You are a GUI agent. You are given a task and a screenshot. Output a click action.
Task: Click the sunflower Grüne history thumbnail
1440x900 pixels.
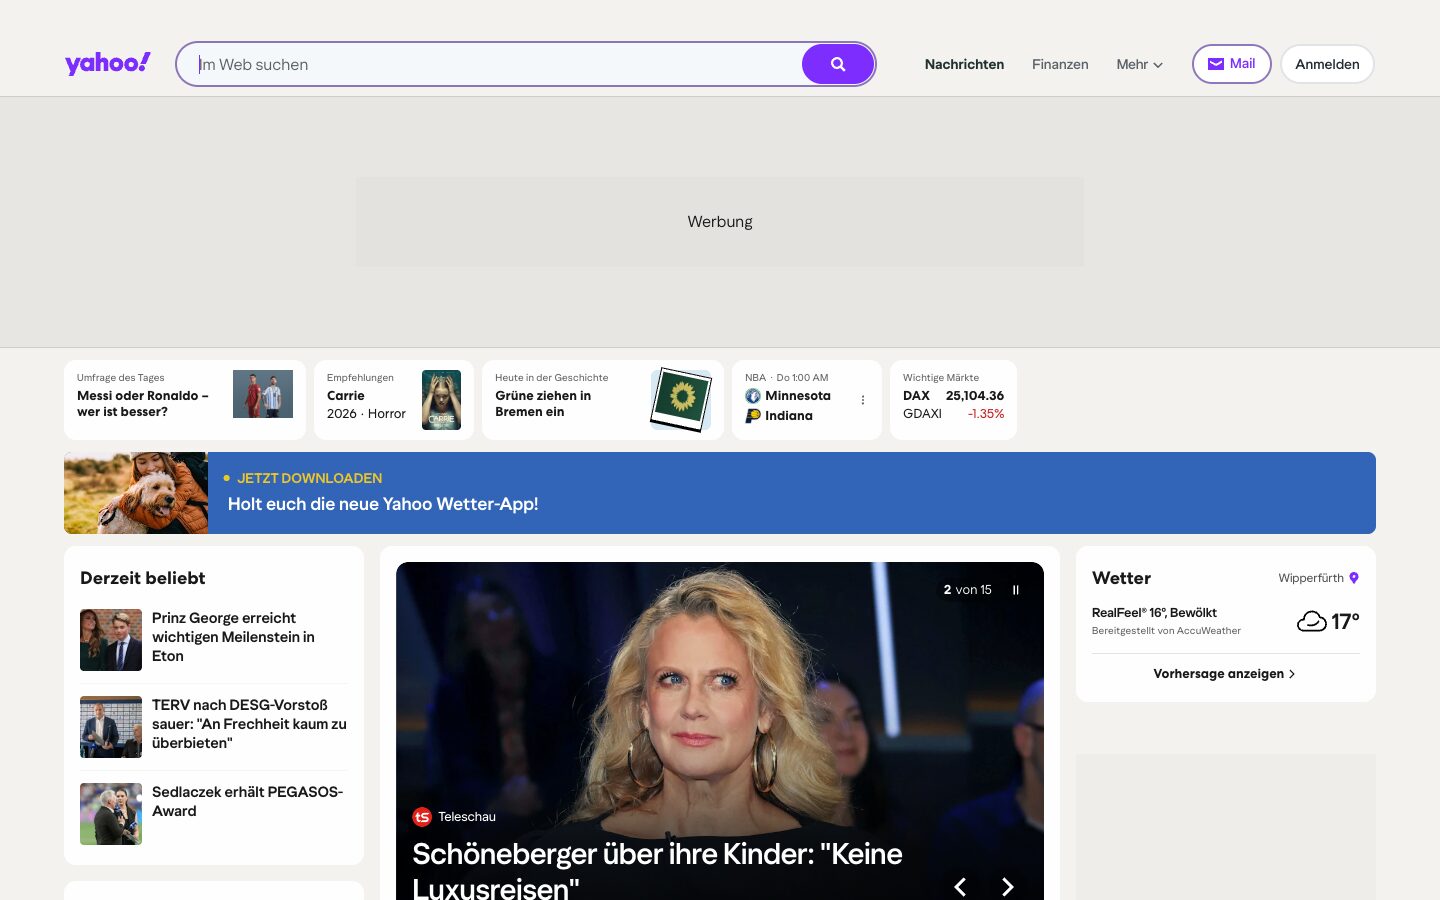[682, 400]
